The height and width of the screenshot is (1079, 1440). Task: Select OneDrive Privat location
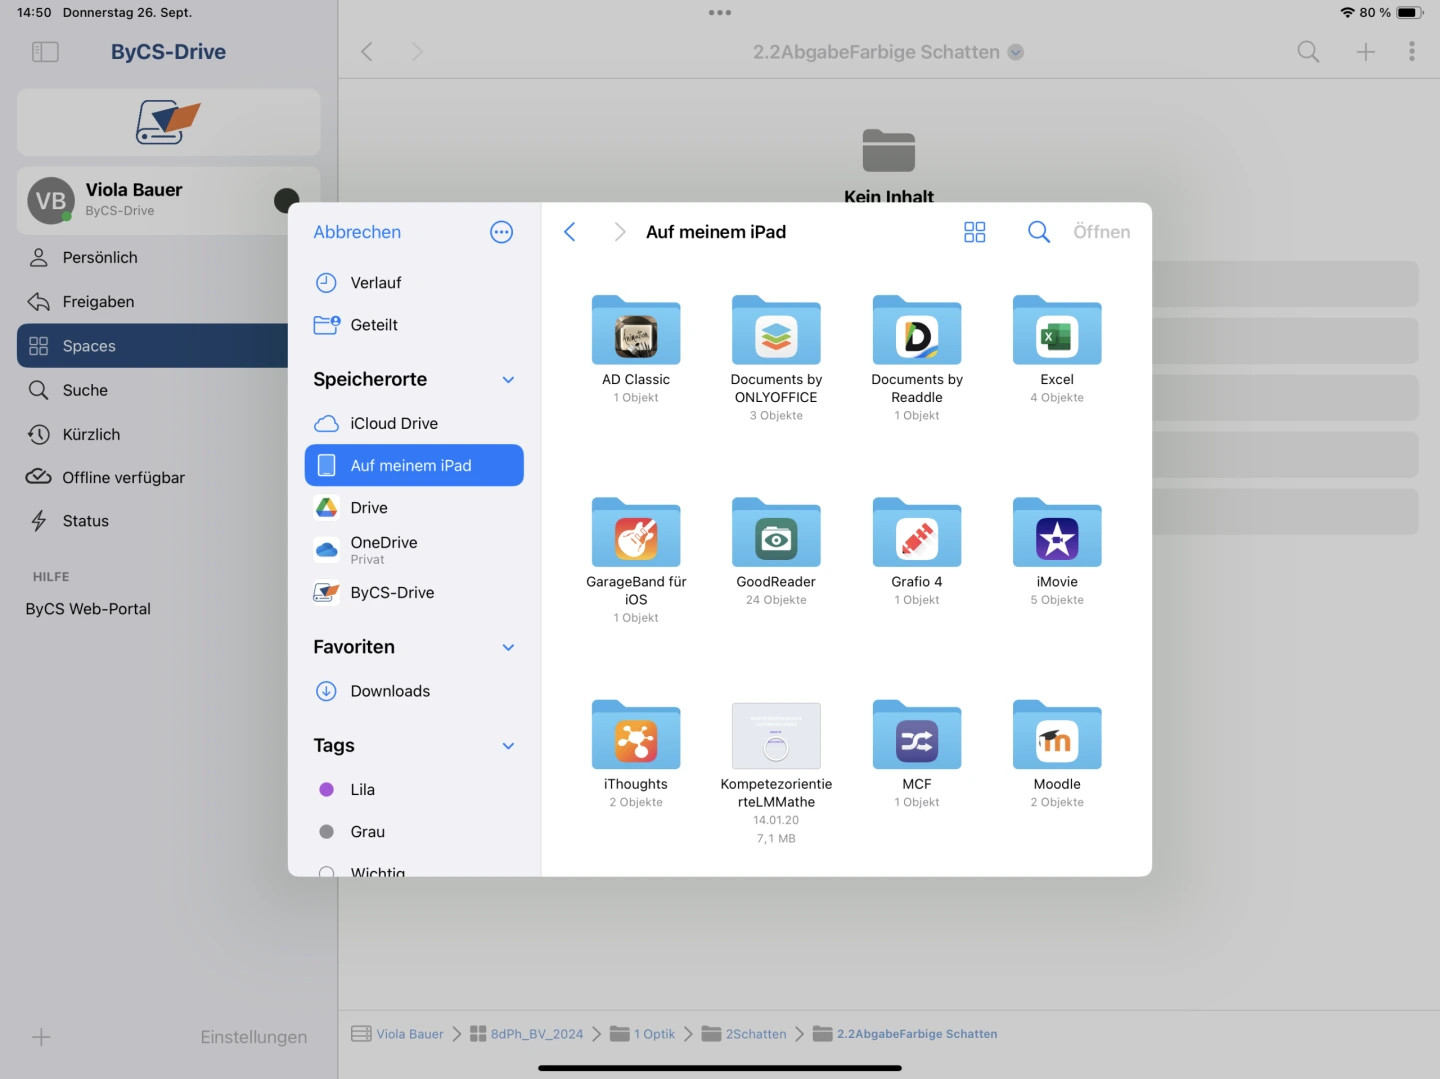pyautogui.click(x=384, y=549)
